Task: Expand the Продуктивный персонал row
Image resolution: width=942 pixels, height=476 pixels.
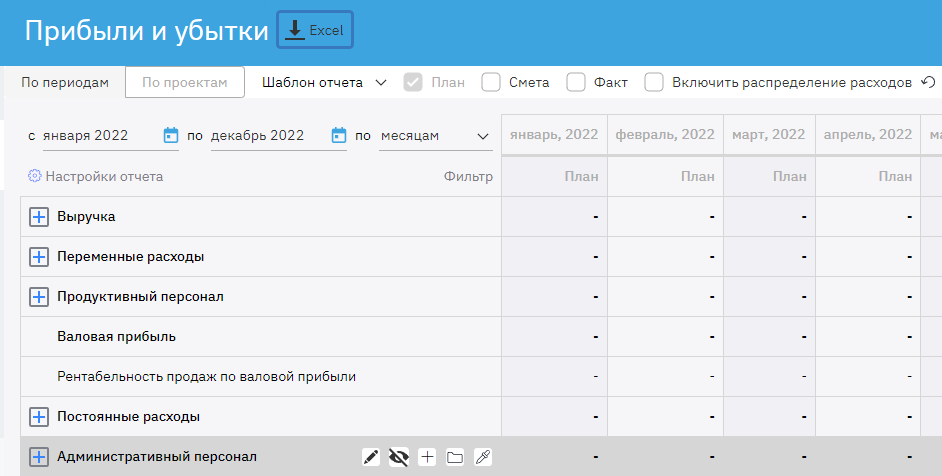Action: click(x=39, y=296)
